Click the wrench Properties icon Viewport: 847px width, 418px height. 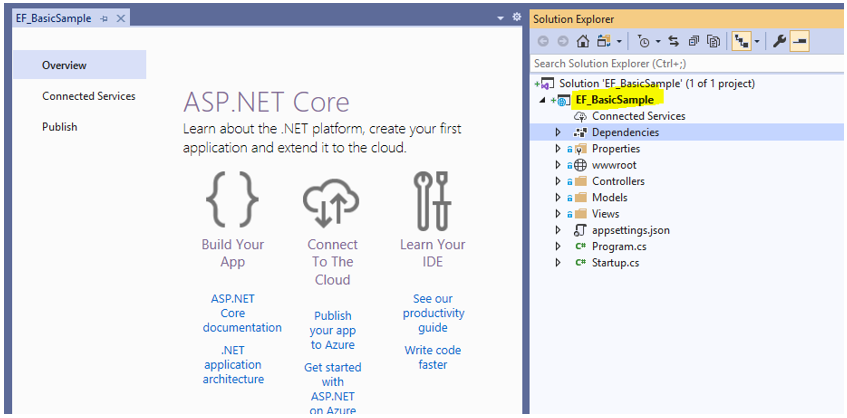tap(779, 42)
